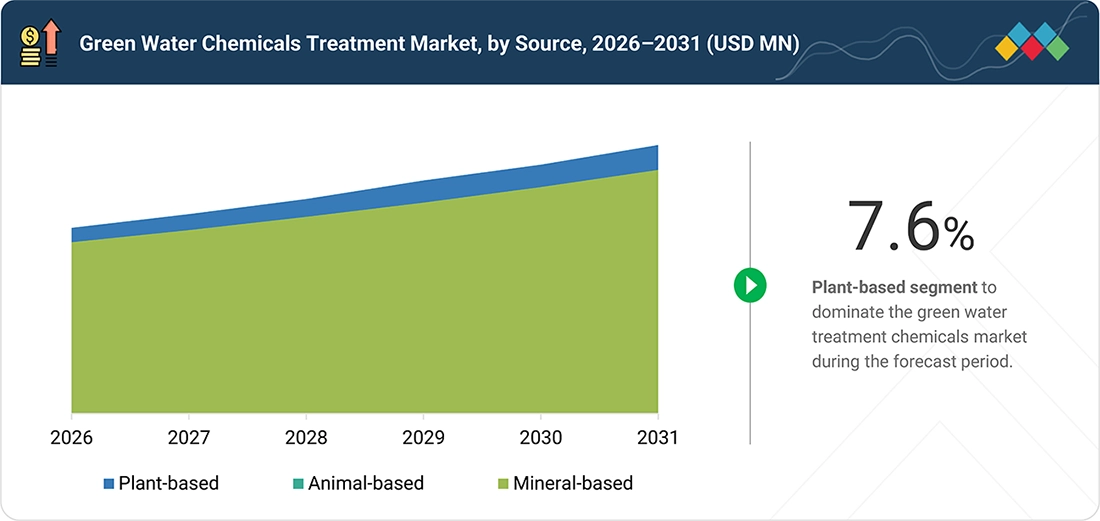Click the Animal-based legend label
This screenshot has height=521, width=1100.
365,483
